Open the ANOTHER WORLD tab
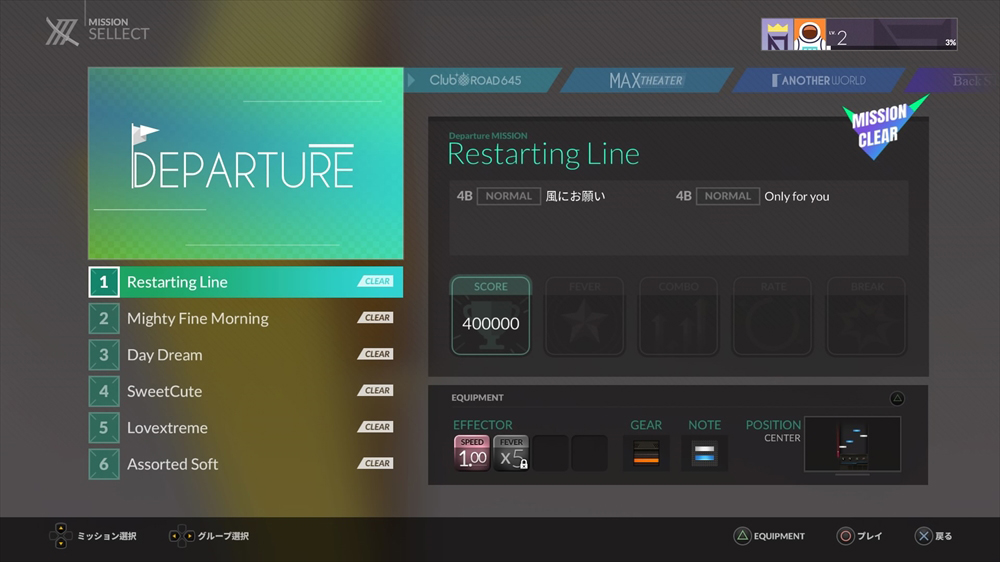Viewport: 1000px width, 562px height. 820,80
